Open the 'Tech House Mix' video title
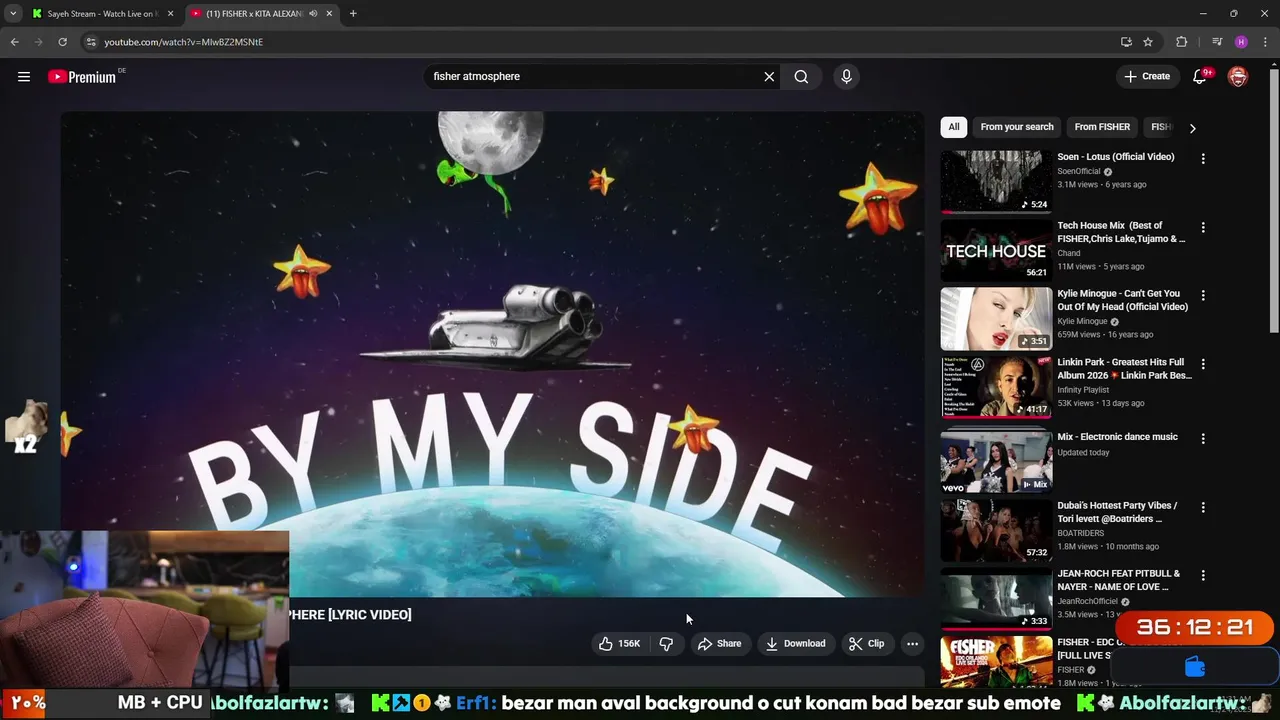Image resolution: width=1280 pixels, height=720 pixels. click(1121, 232)
